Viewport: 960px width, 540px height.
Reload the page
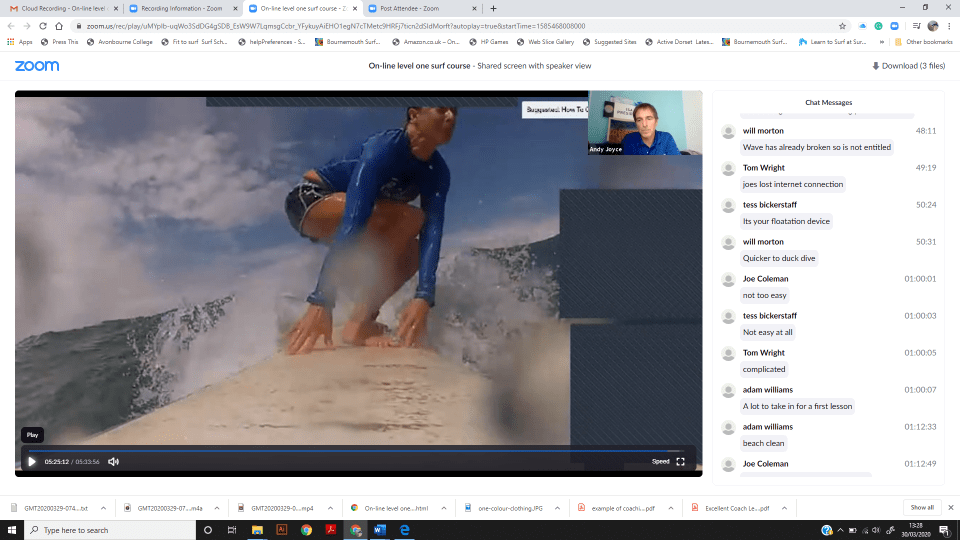[43, 26]
